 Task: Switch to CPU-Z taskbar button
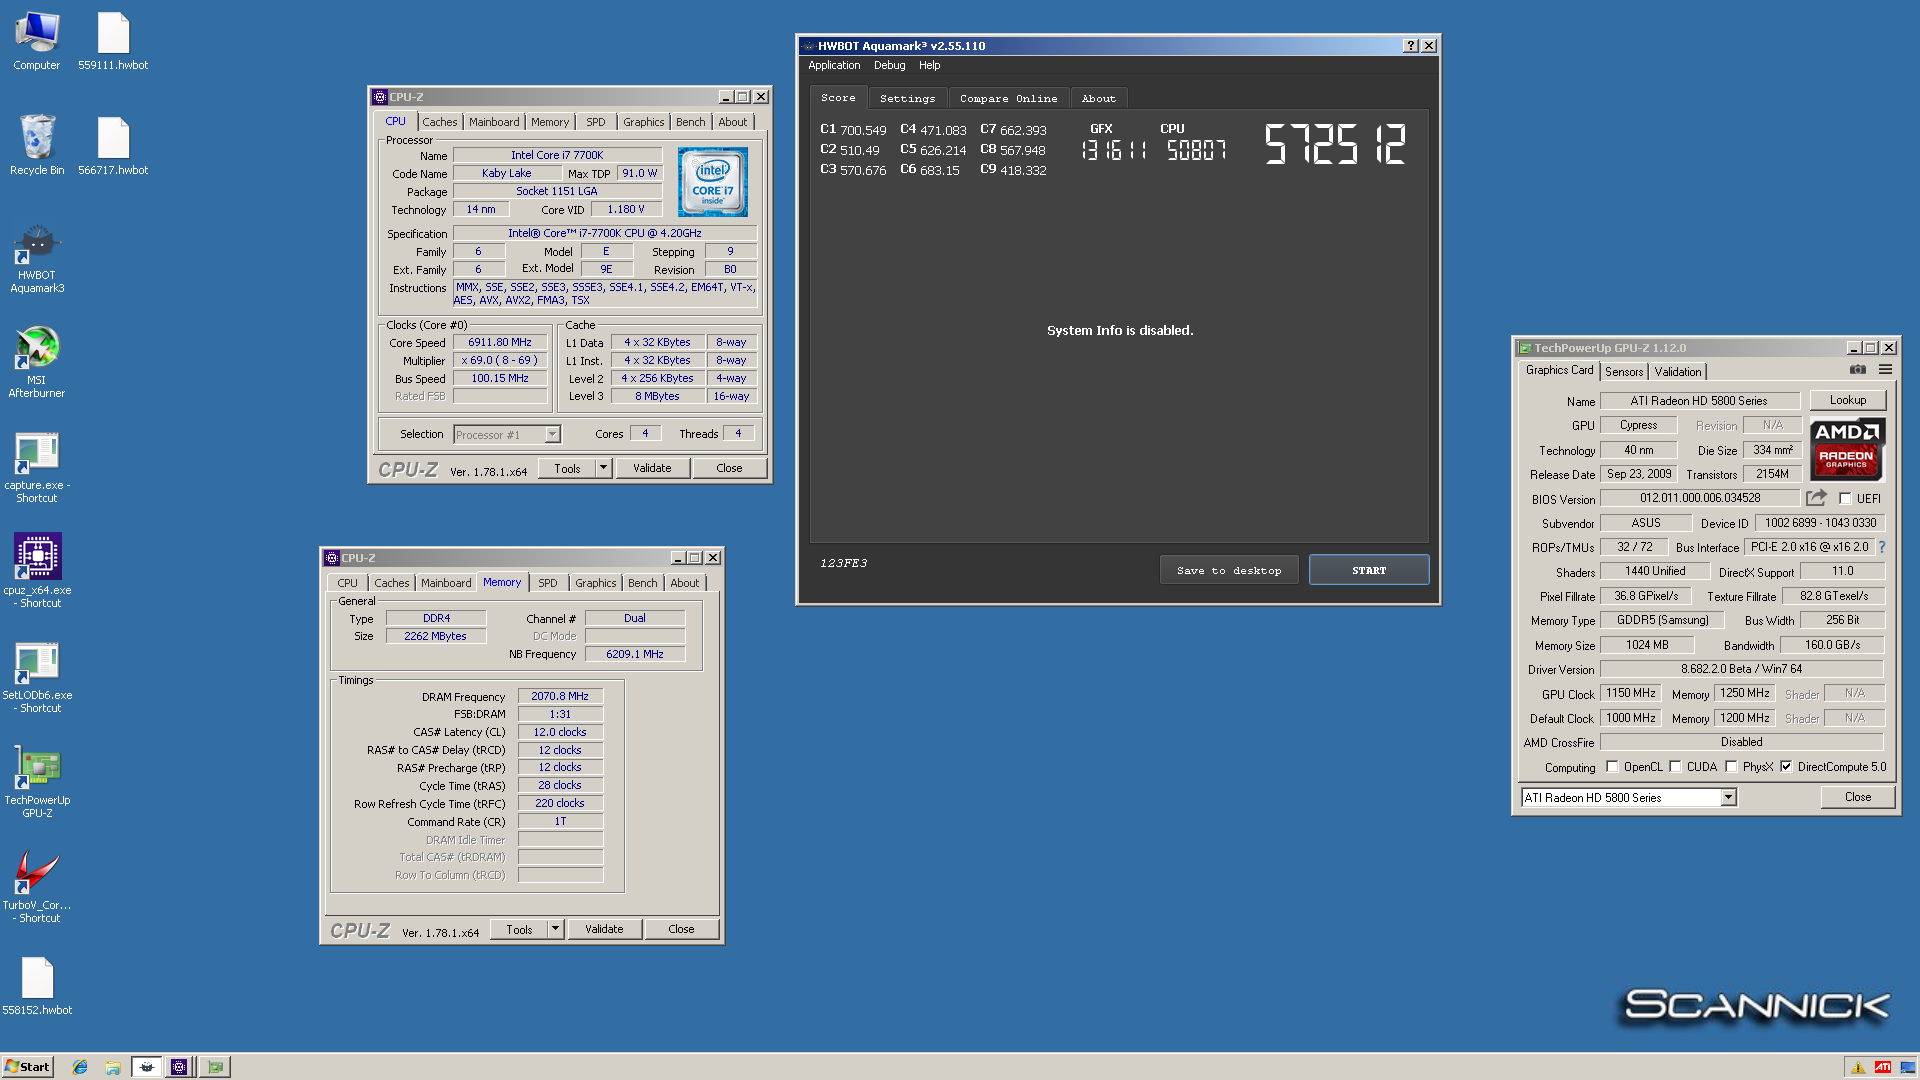179,1067
